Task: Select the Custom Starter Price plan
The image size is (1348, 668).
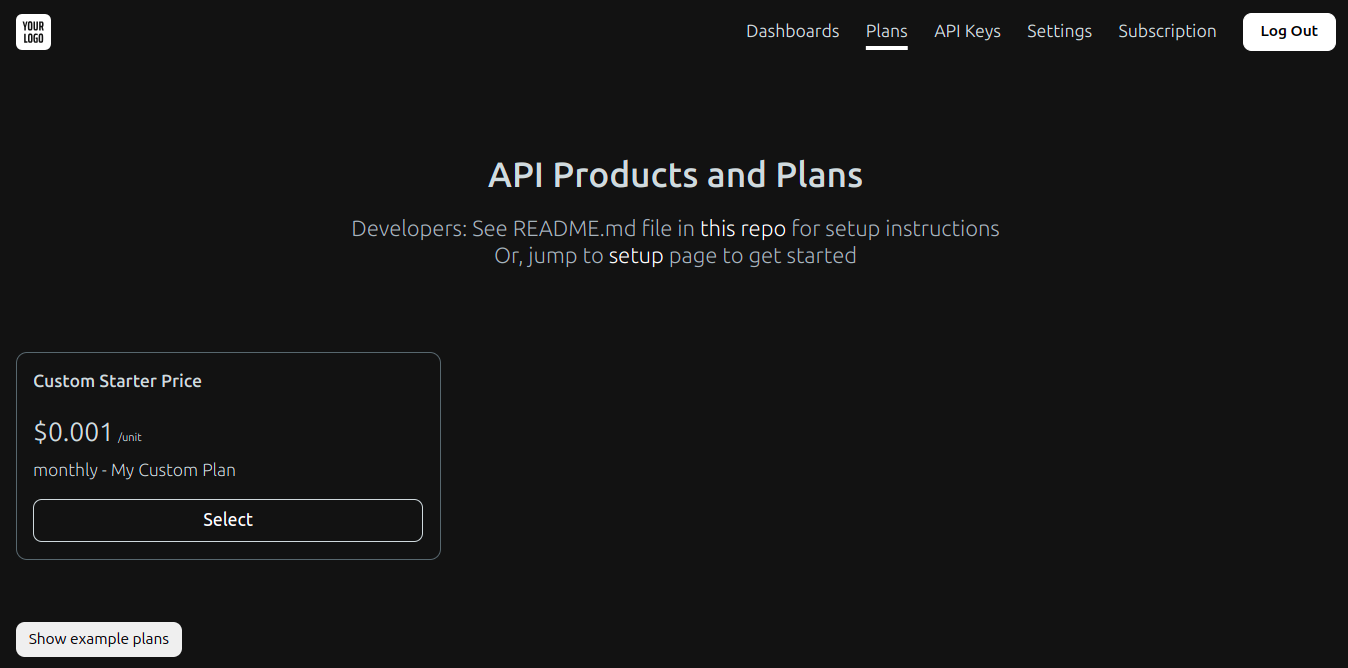Action: pos(227,519)
